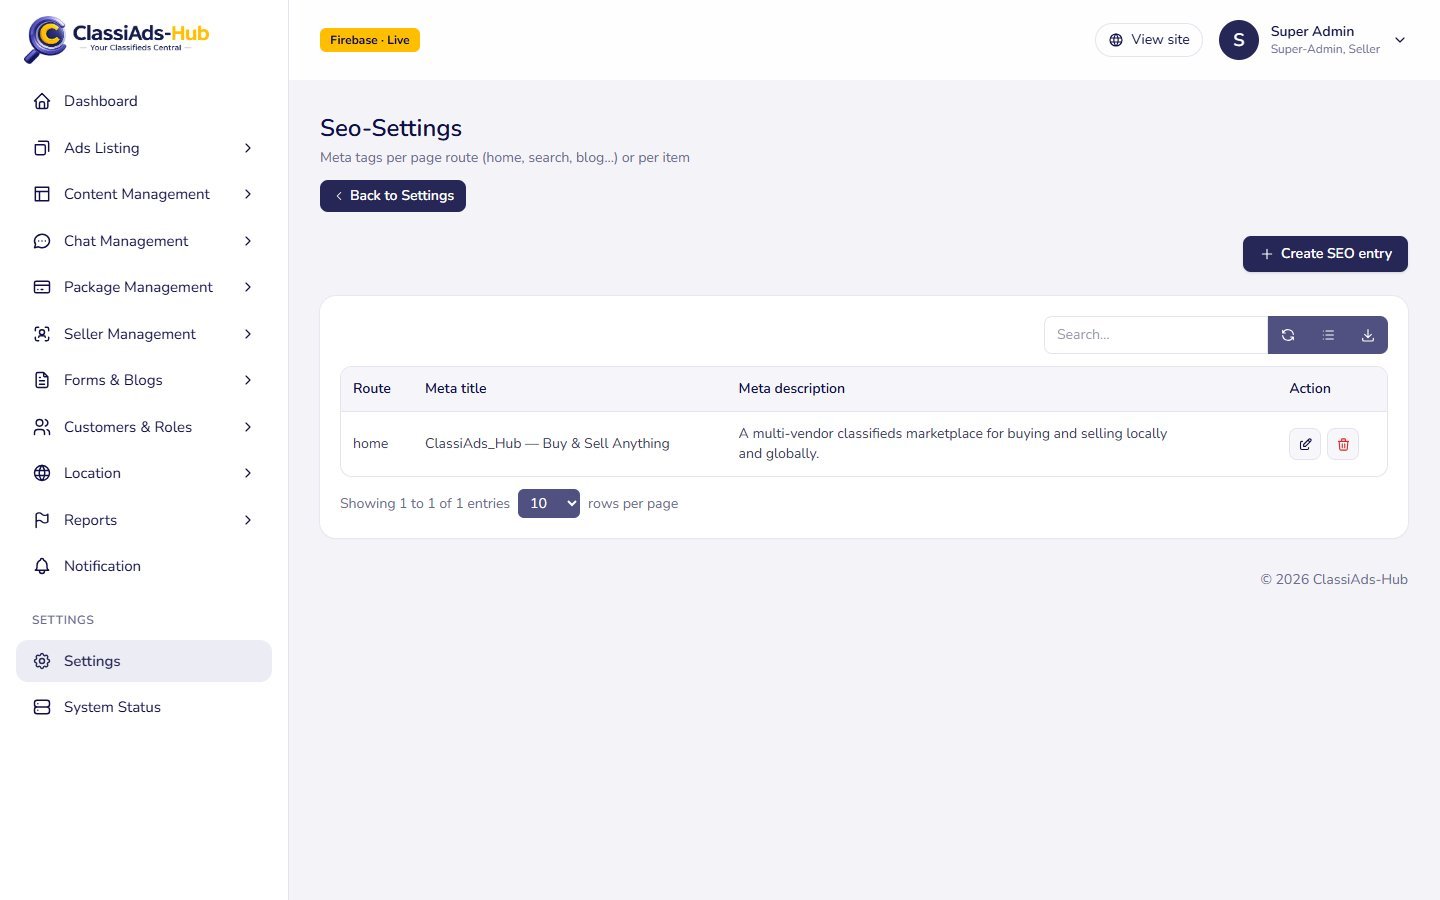1440x900 pixels.
Task: Open the column list toggle icon
Action: pos(1328,335)
